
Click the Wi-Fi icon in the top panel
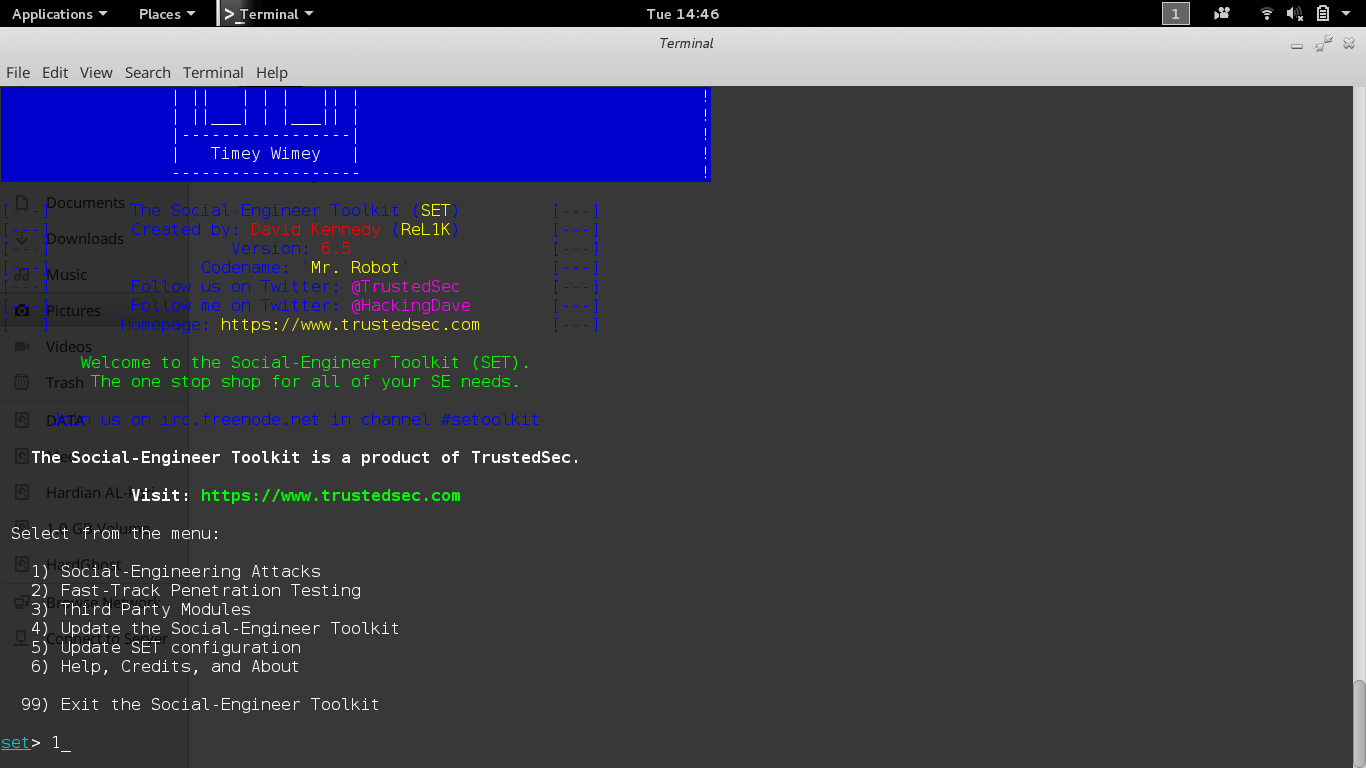click(1266, 14)
